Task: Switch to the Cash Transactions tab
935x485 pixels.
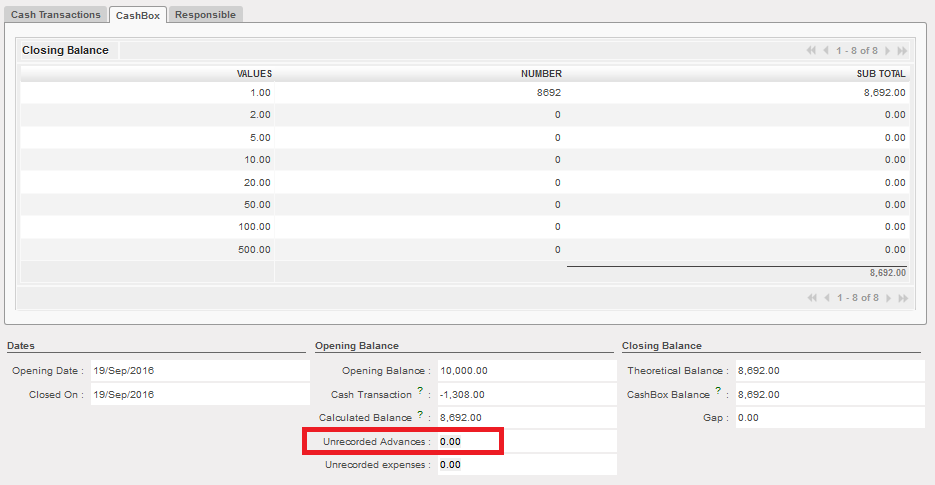Action: 56,15
